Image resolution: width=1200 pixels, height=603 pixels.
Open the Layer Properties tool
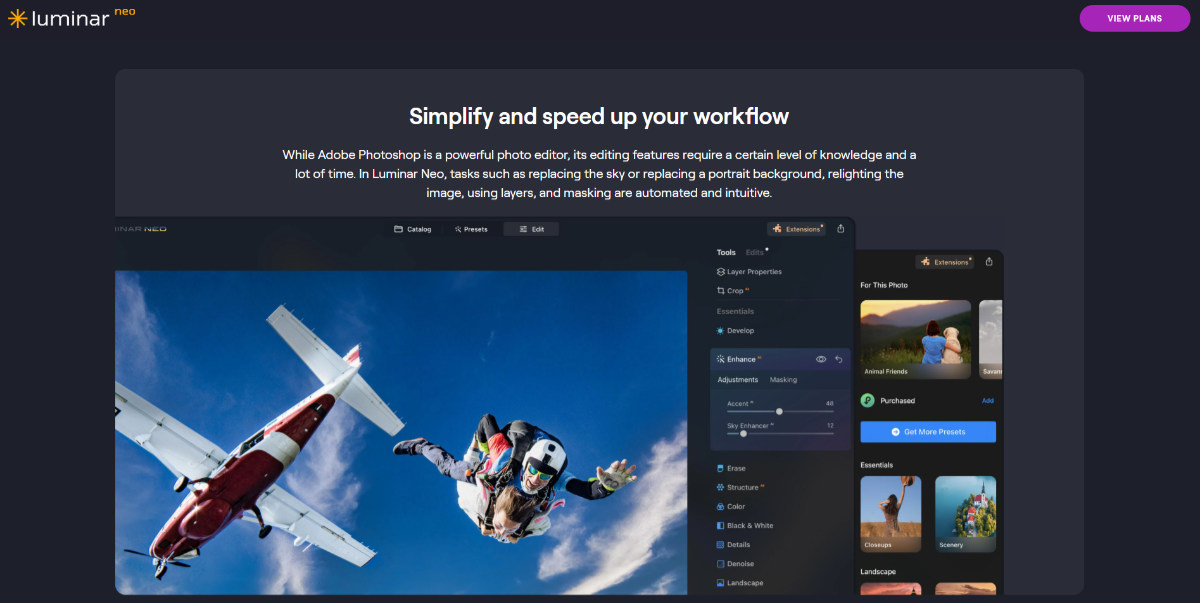(749, 272)
